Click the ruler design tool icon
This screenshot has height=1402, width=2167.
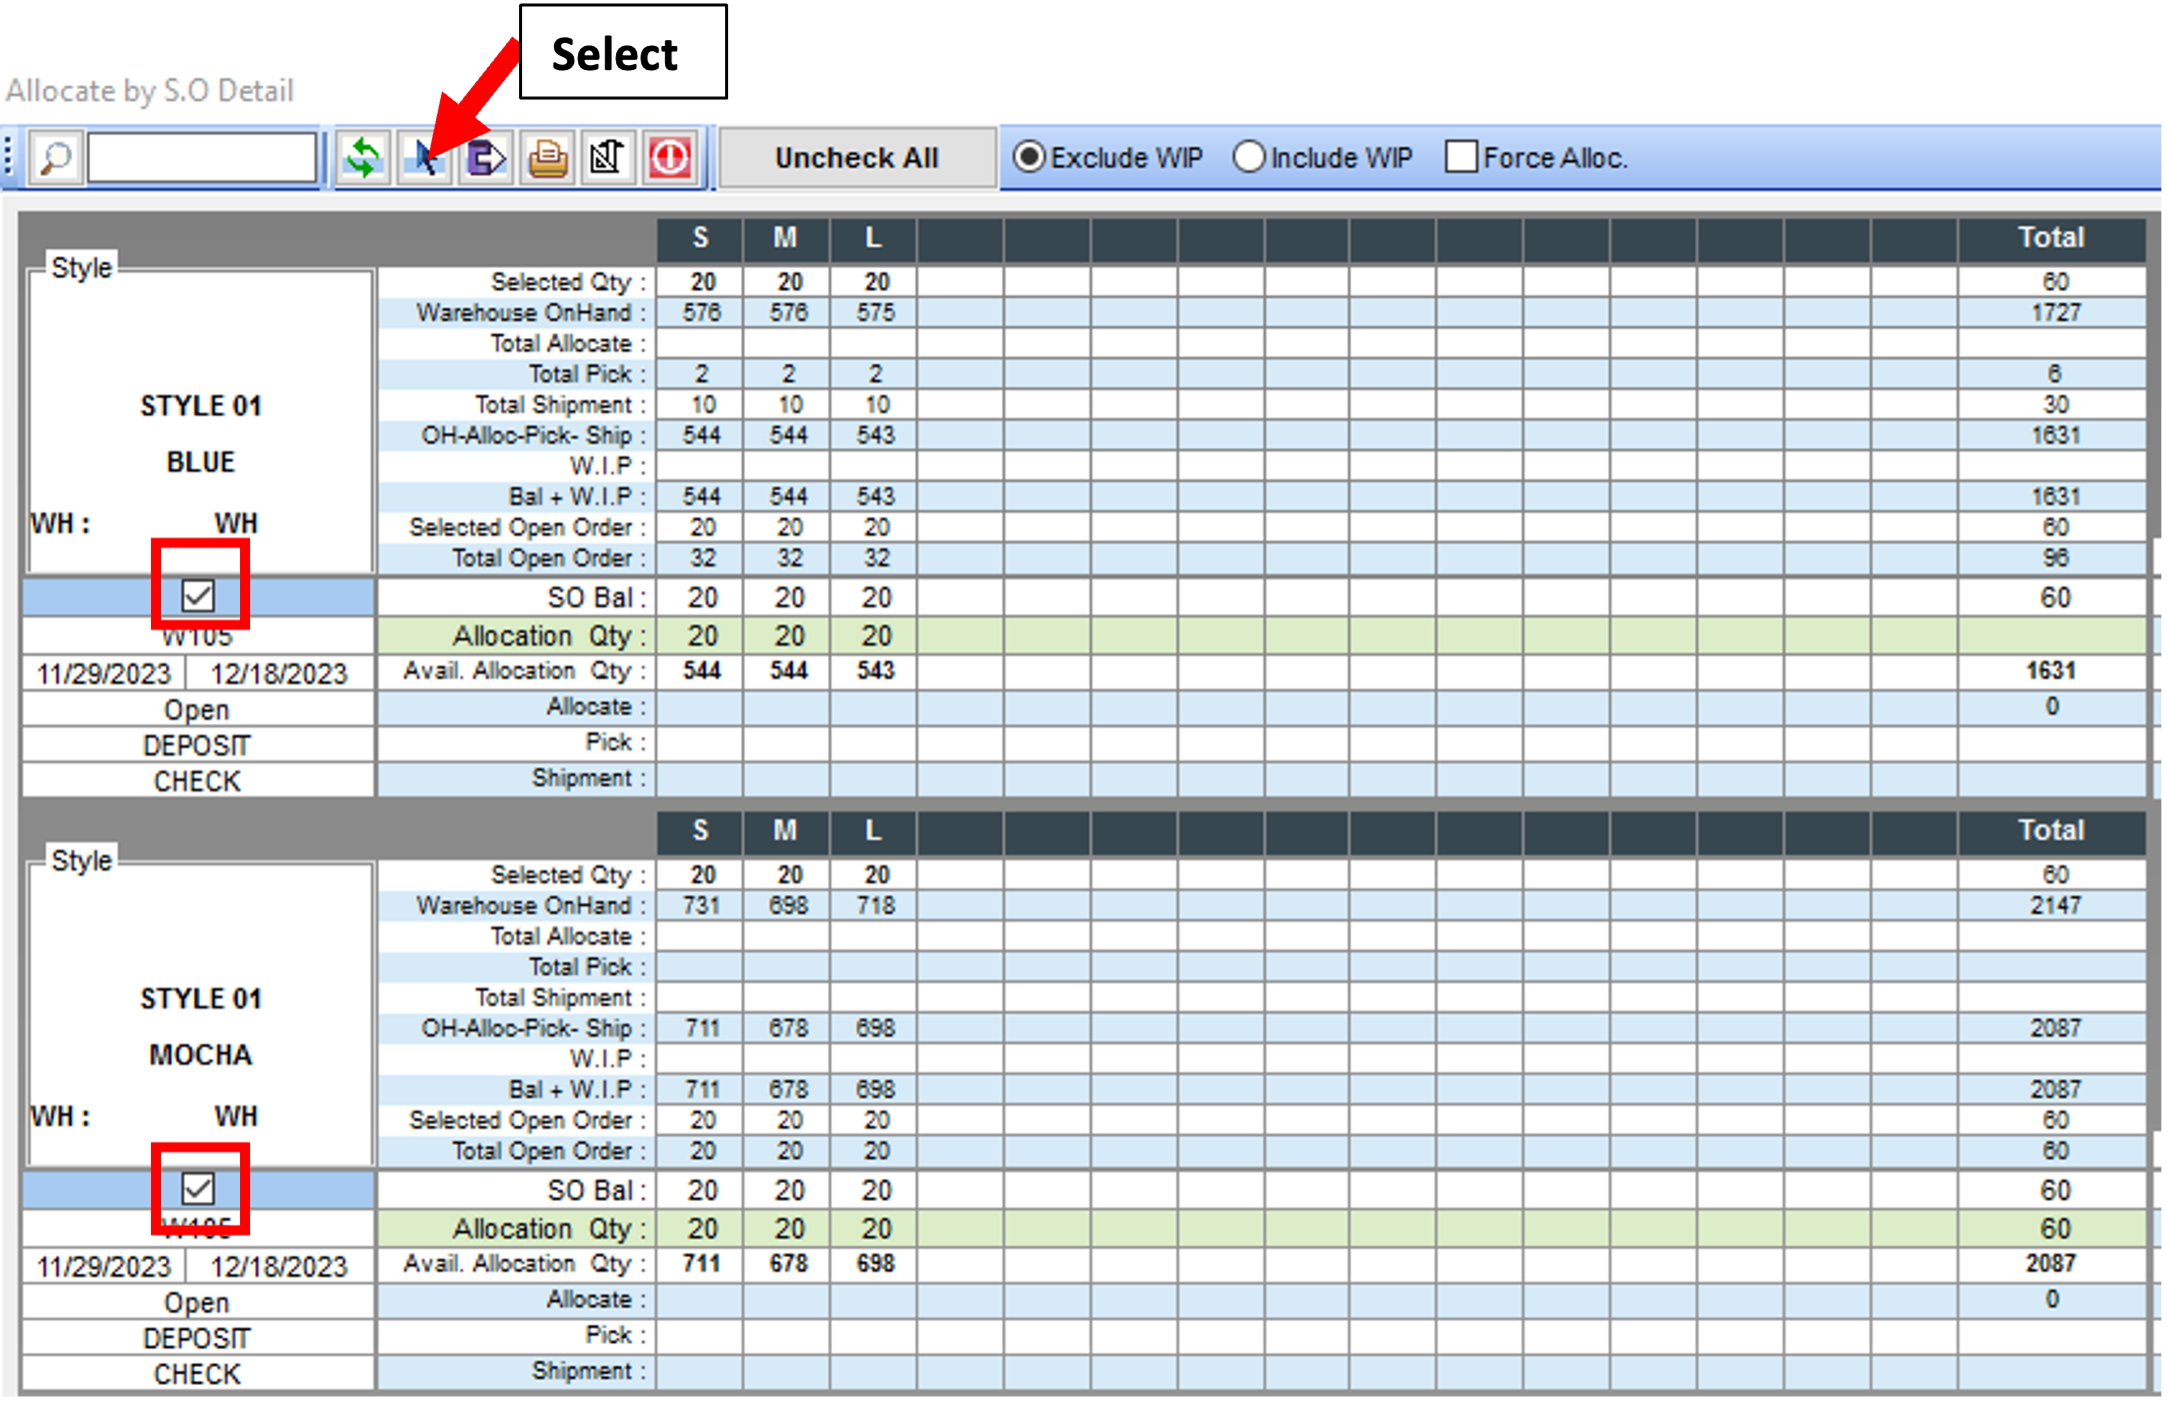point(608,158)
